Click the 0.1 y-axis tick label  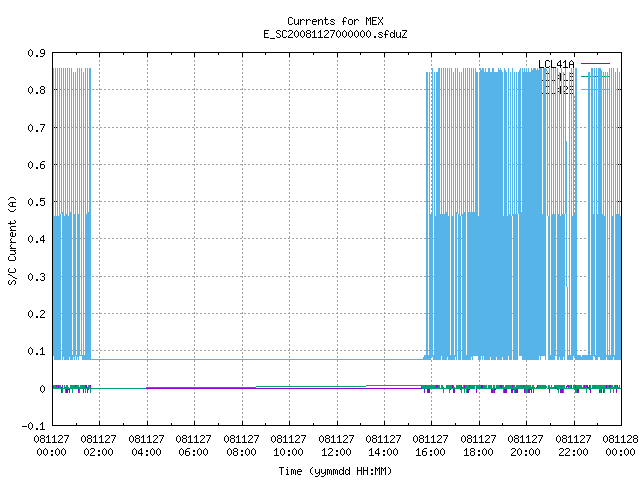point(37,351)
